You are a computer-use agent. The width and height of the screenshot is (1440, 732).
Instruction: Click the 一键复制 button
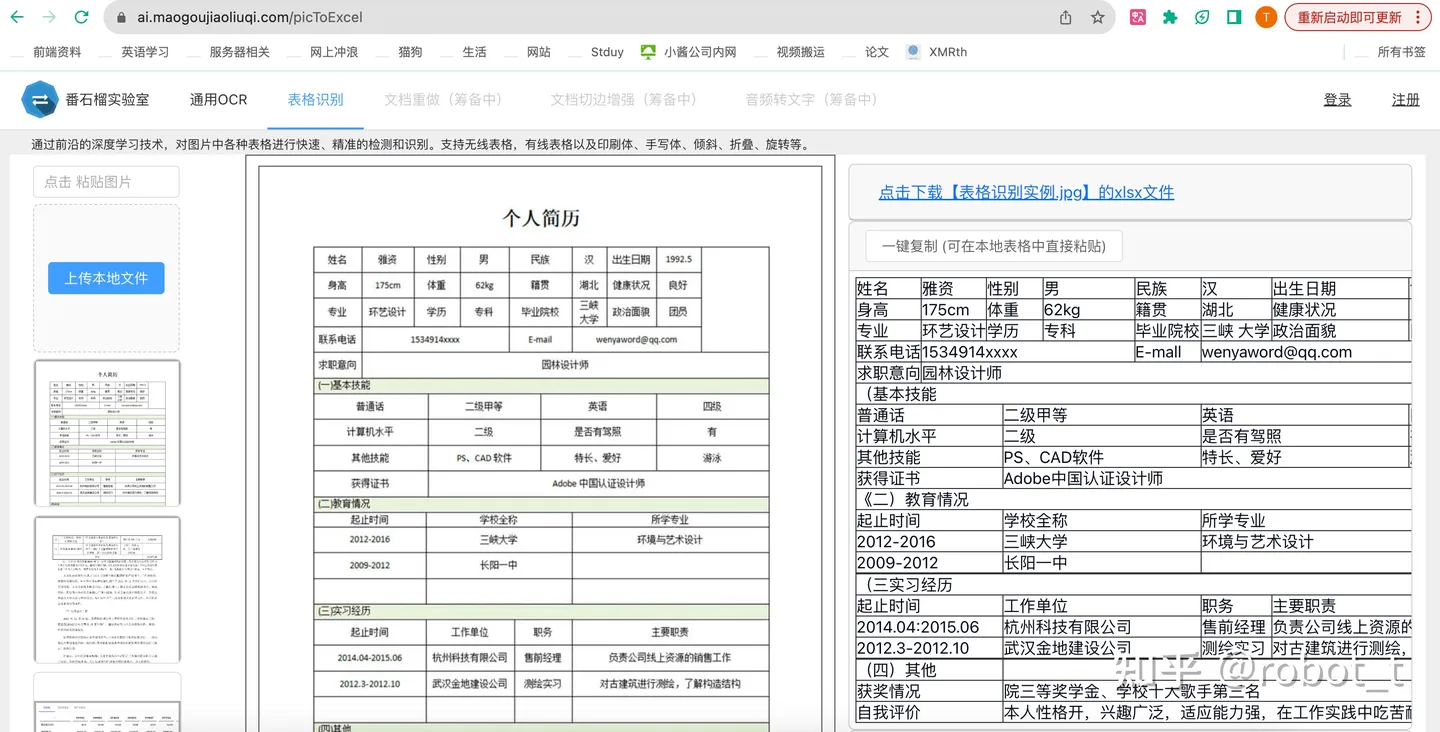tap(994, 246)
